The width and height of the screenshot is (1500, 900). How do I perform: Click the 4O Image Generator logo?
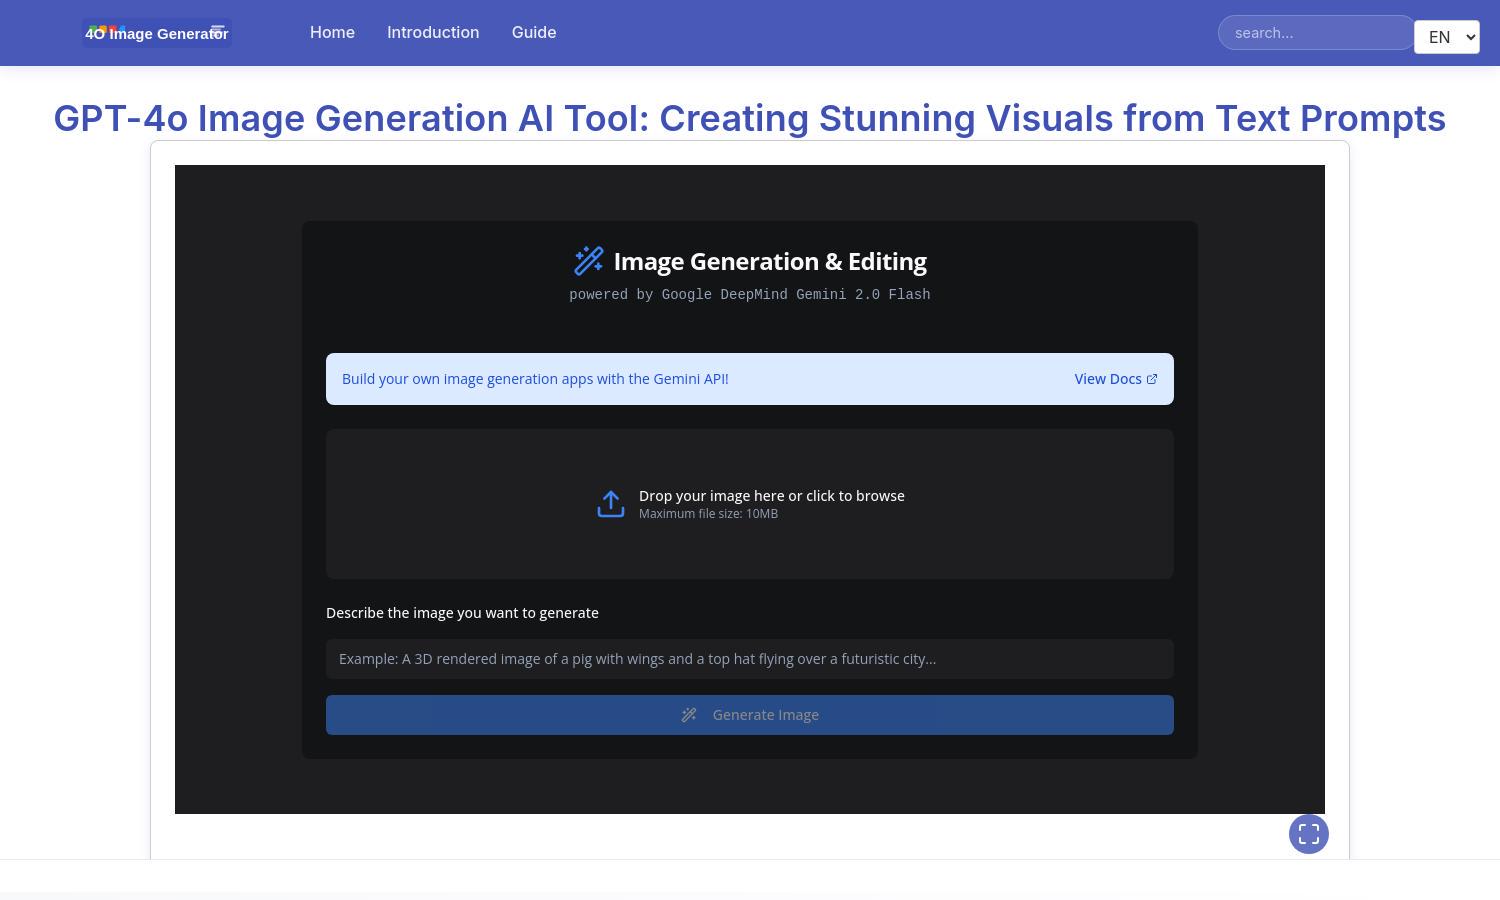coord(157,33)
